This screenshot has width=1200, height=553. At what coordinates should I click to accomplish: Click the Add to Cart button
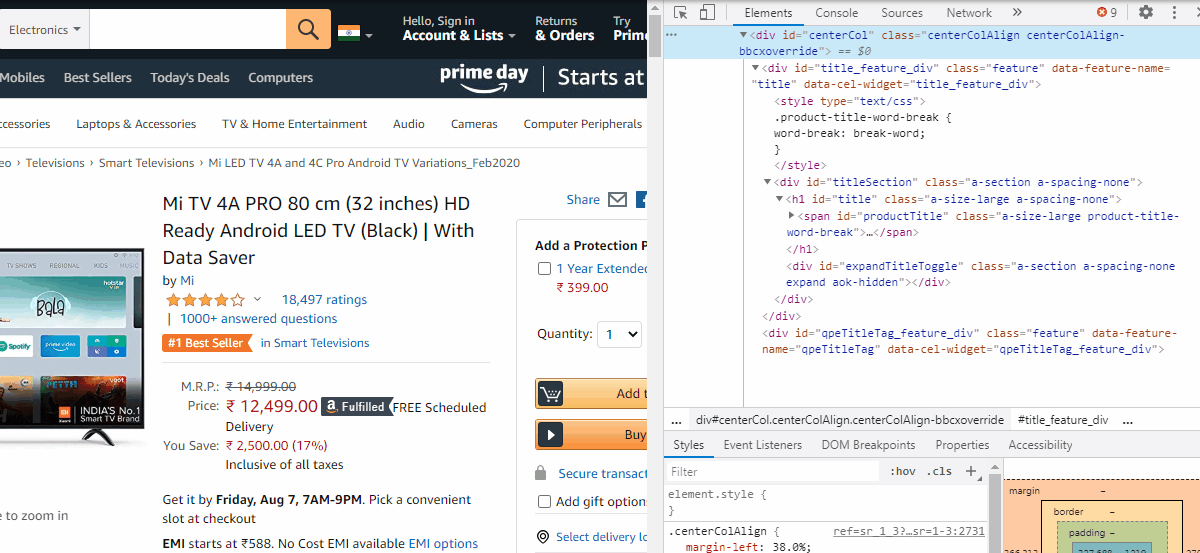[591, 393]
